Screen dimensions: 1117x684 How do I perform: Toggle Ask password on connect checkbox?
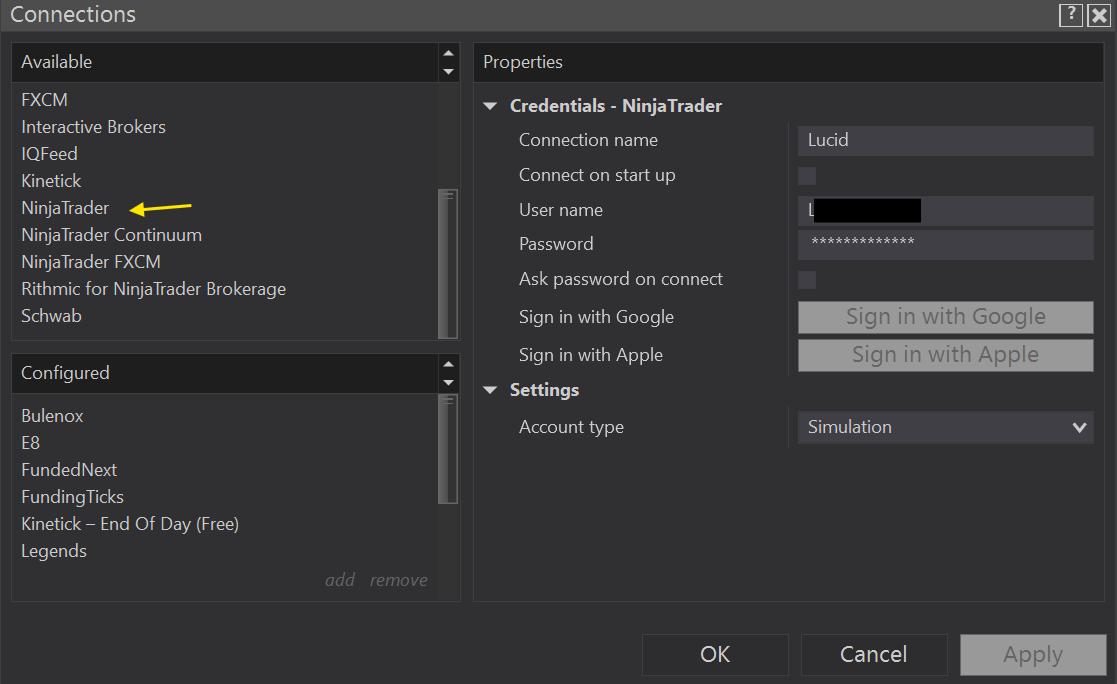point(807,280)
